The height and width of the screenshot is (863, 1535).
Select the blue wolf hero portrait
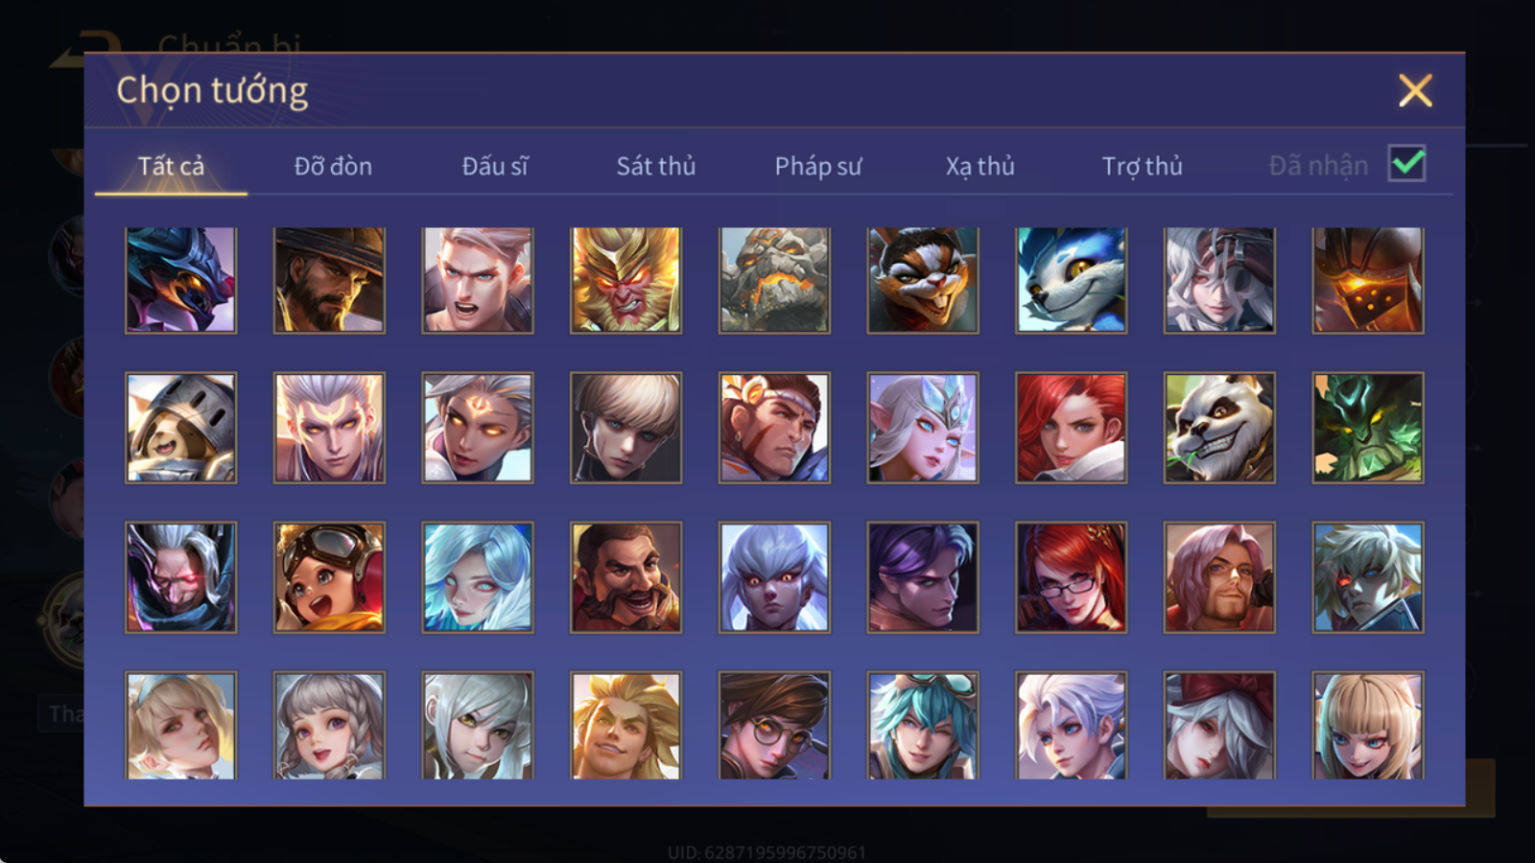point(1071,280)
